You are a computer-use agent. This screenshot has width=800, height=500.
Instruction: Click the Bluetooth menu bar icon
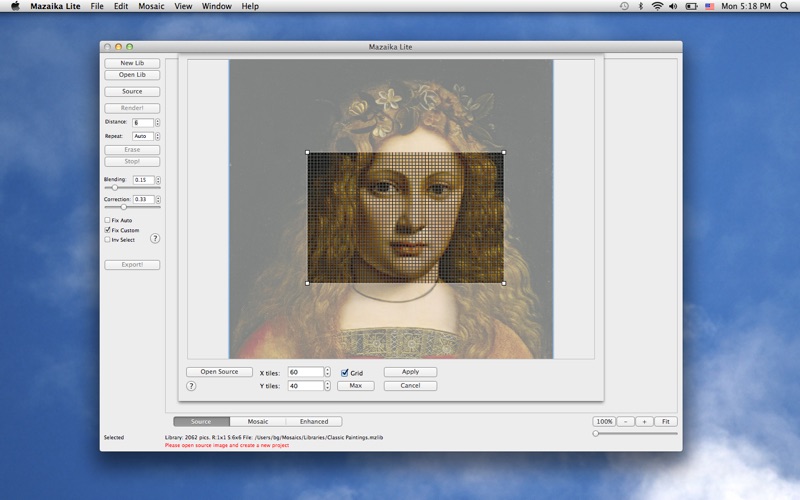coord(641,6)
